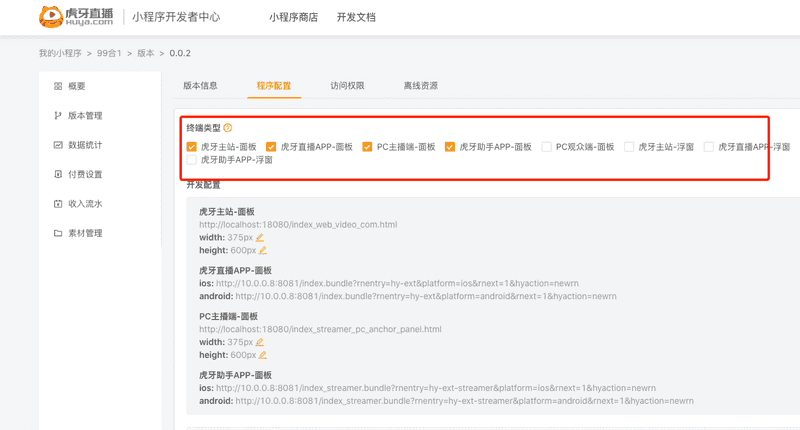
Task: Open the 概要 overview icon in sidebar
Action: [58, 86]
